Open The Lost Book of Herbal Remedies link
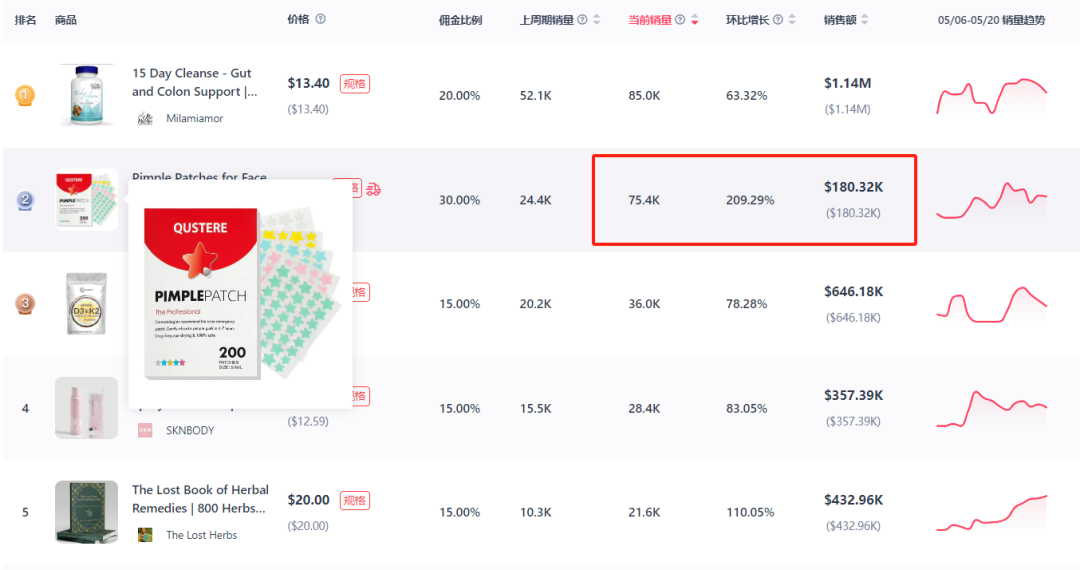The width and height of the screenshot is (1080, 570). point(200,498)
